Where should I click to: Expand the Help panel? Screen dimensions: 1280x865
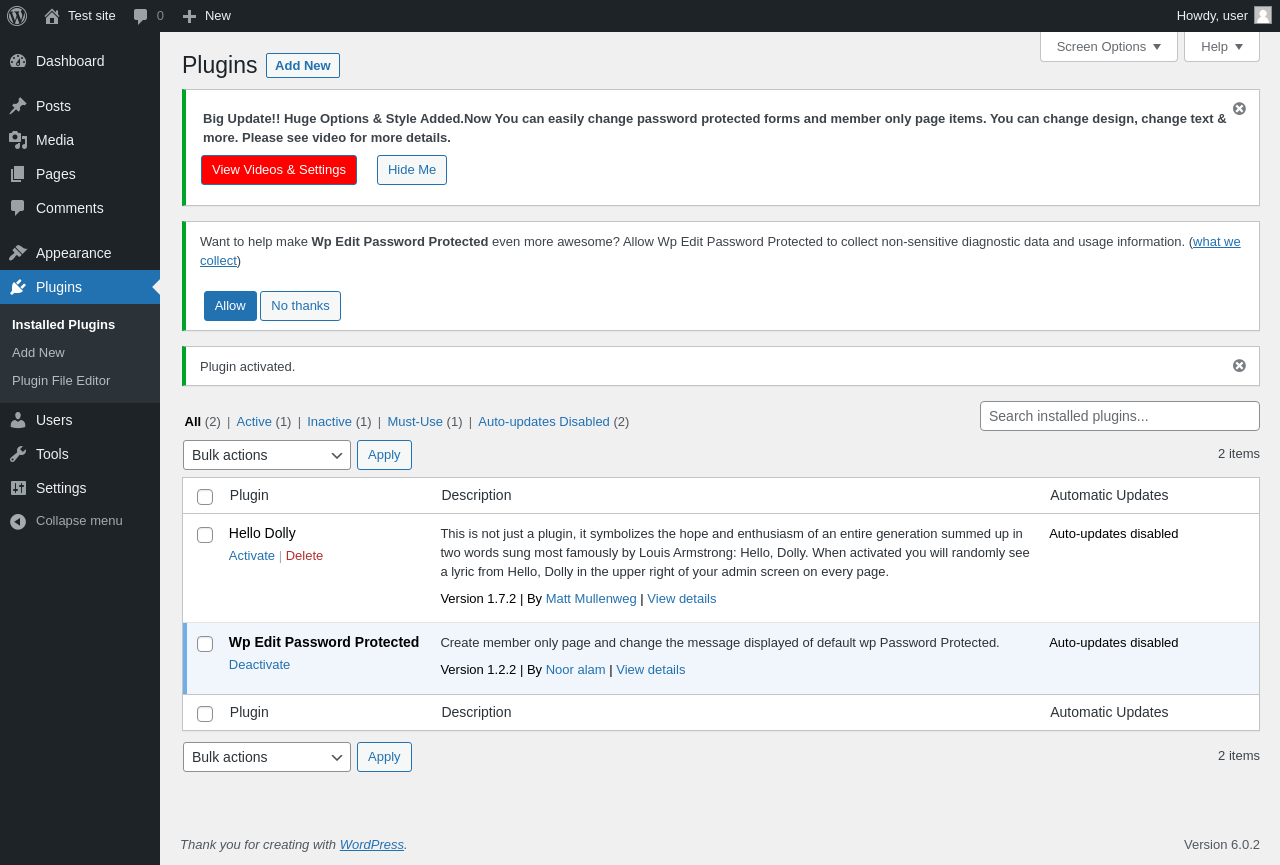click(x=1222, y=46)
